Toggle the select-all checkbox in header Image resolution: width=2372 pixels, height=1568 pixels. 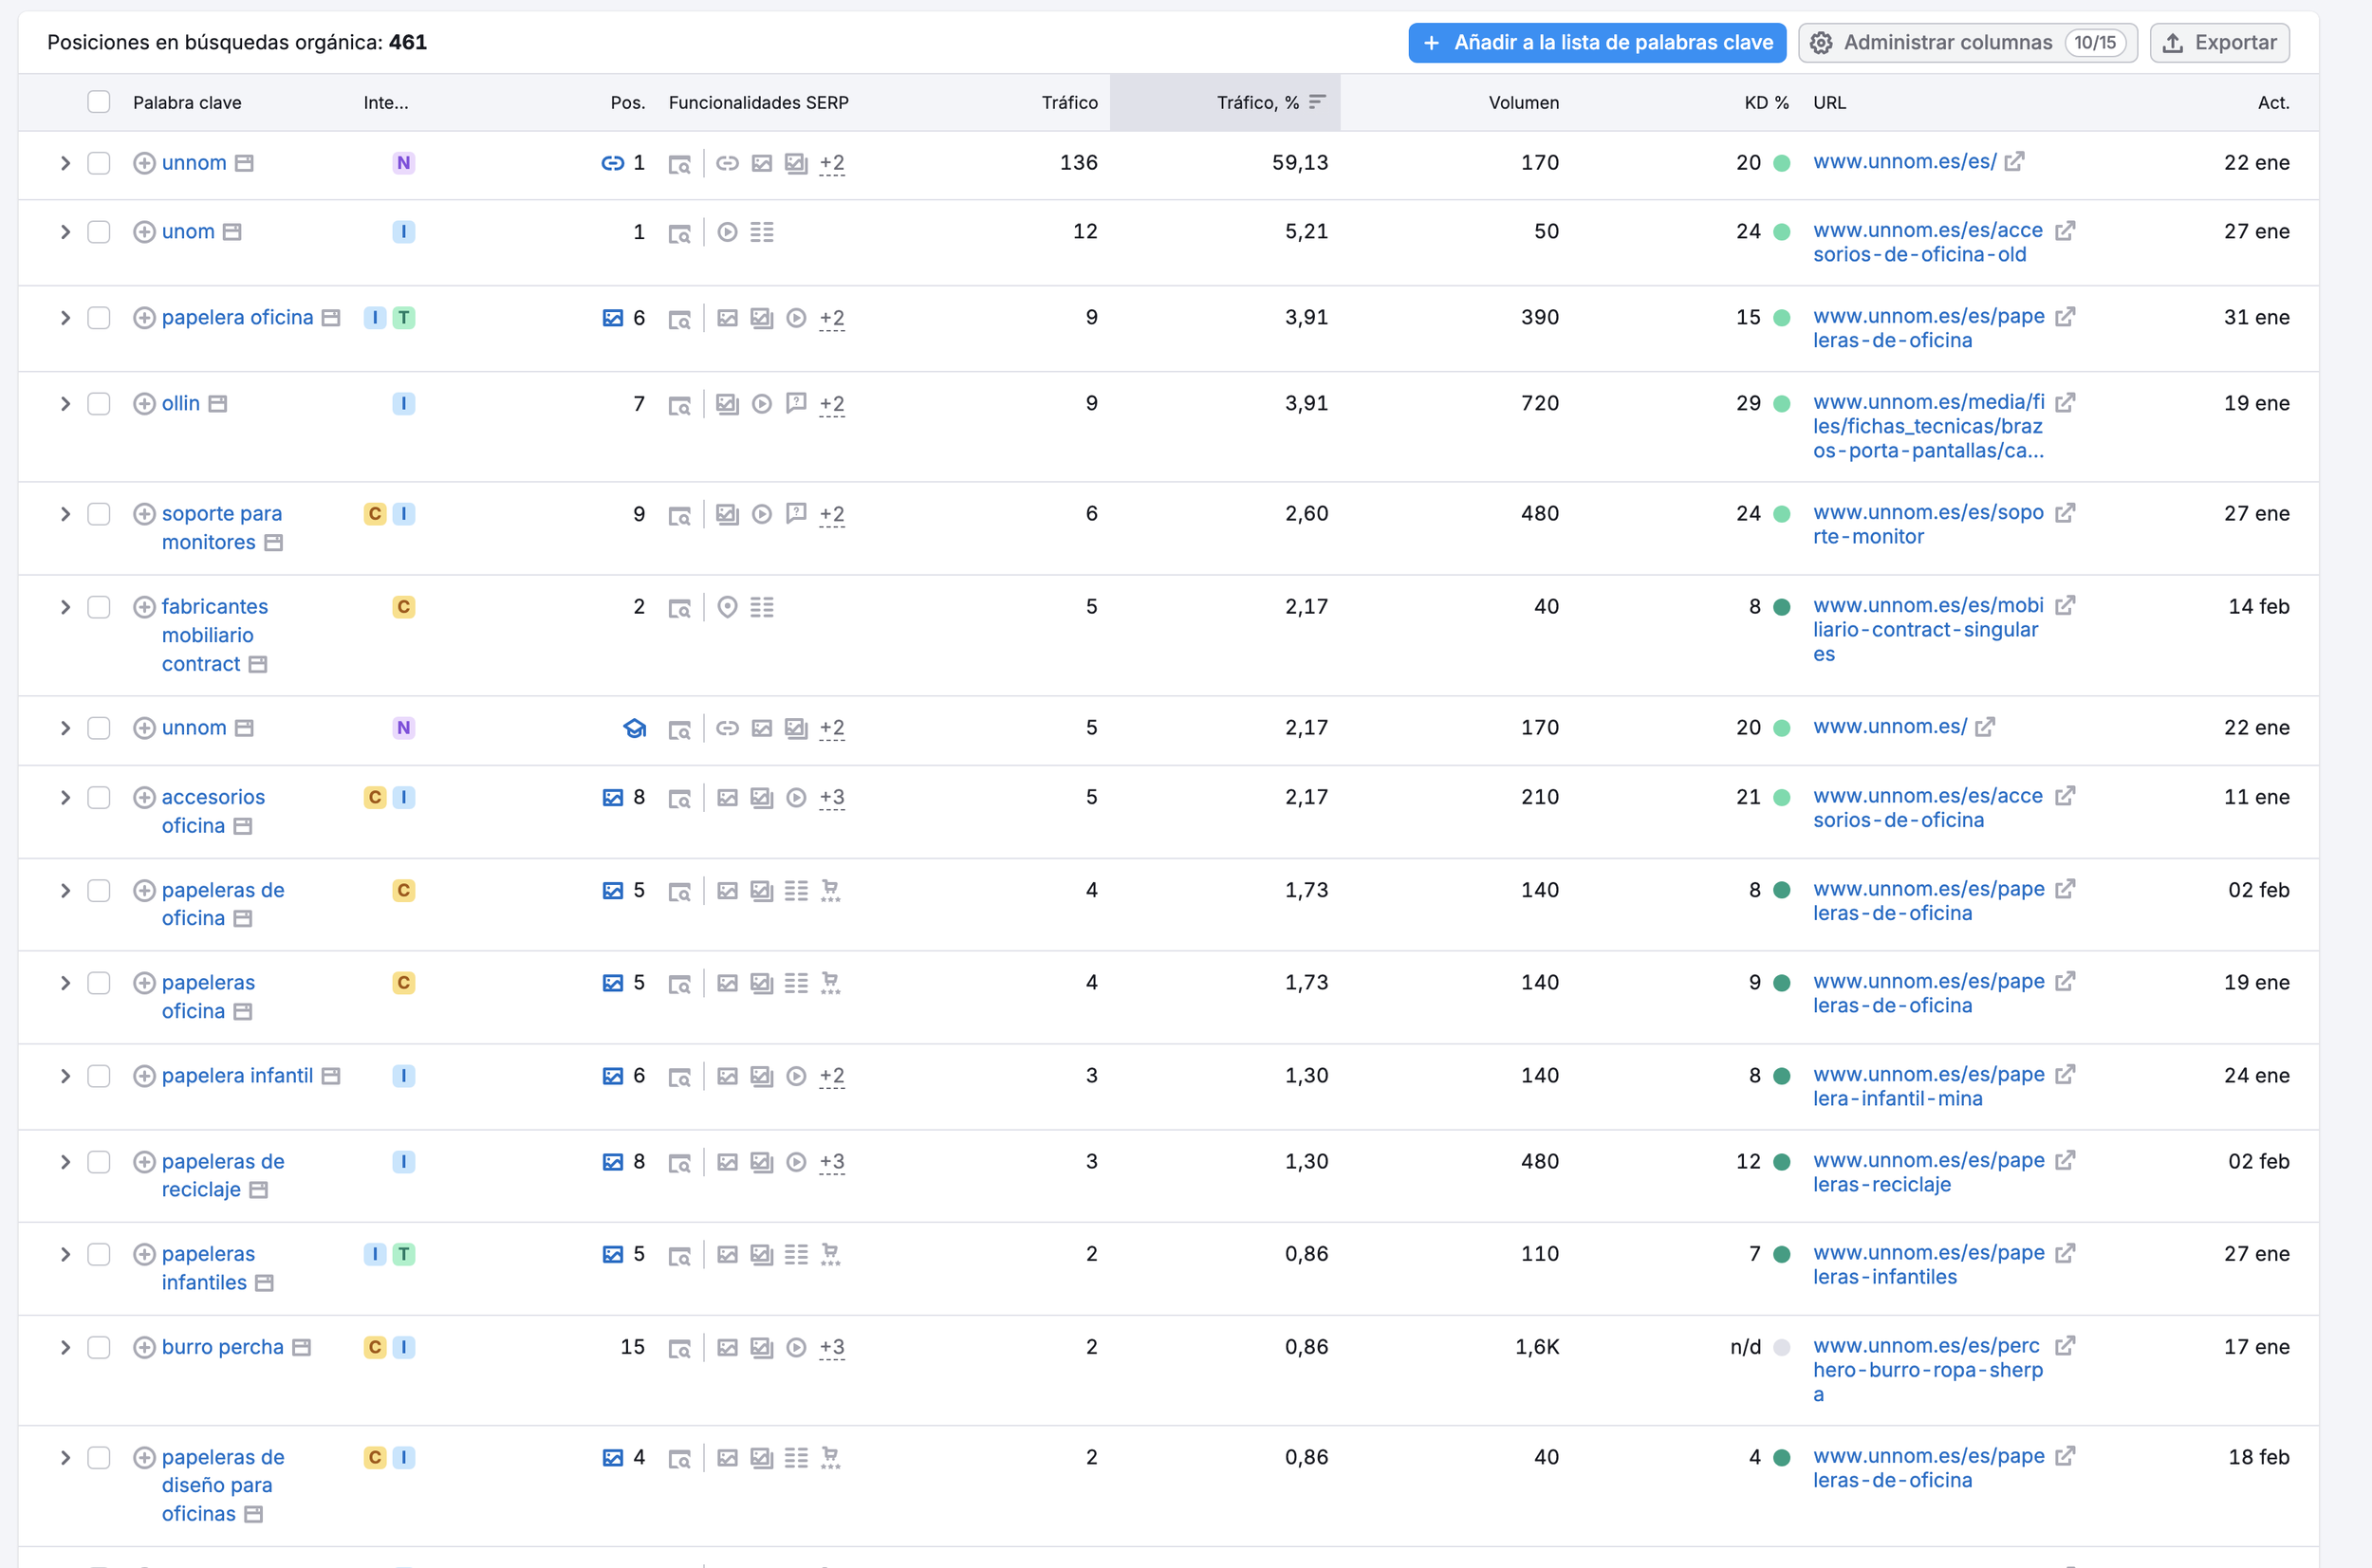click(x=98, y=102)
